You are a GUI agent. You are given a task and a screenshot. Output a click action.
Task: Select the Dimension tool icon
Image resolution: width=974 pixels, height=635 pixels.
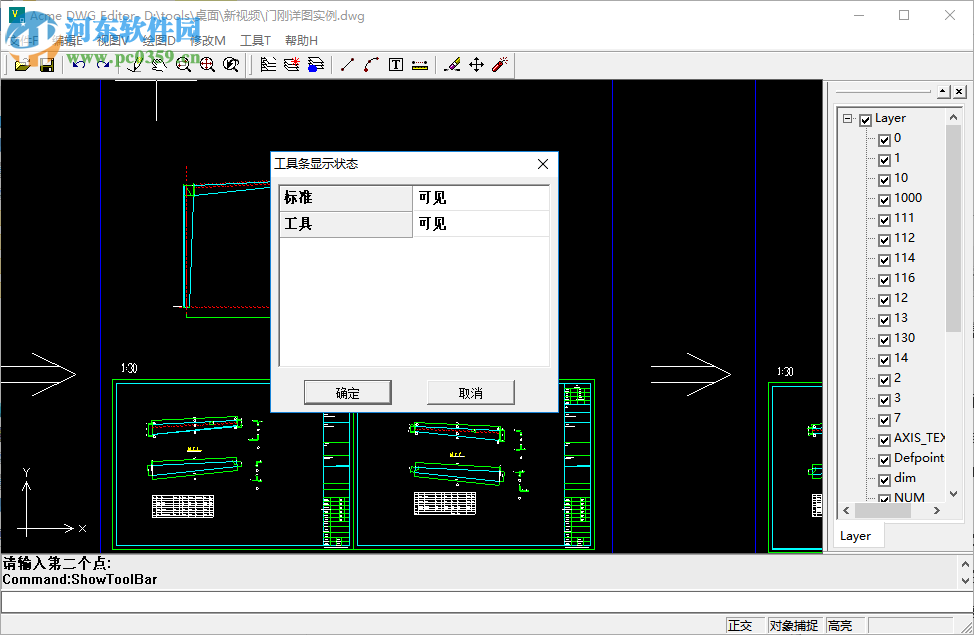[x=418, y=64]
